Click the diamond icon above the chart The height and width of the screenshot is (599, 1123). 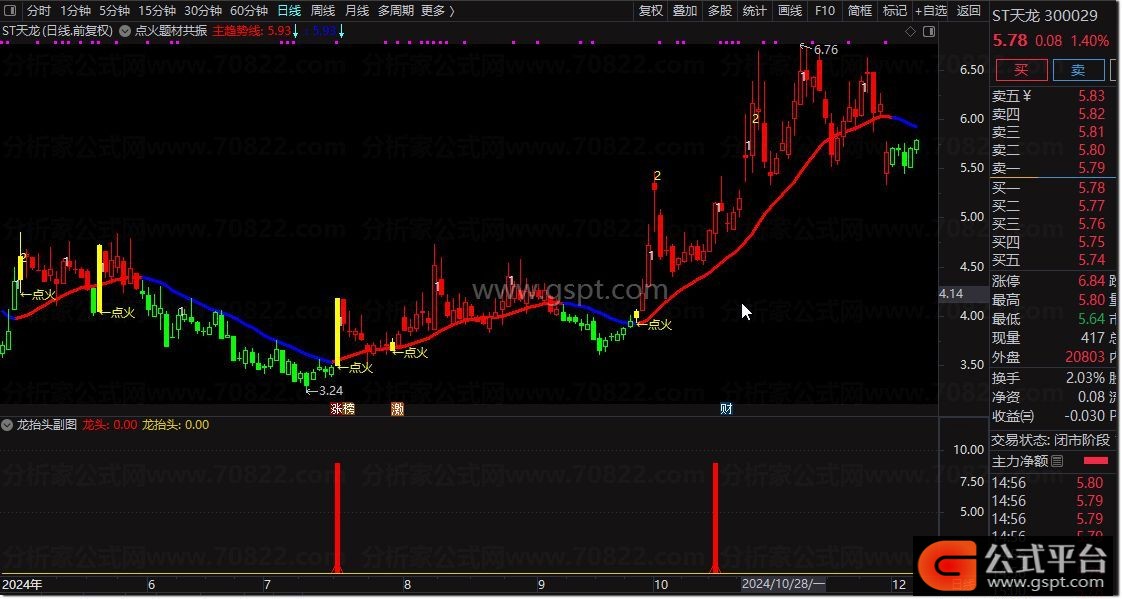[910, 32]
